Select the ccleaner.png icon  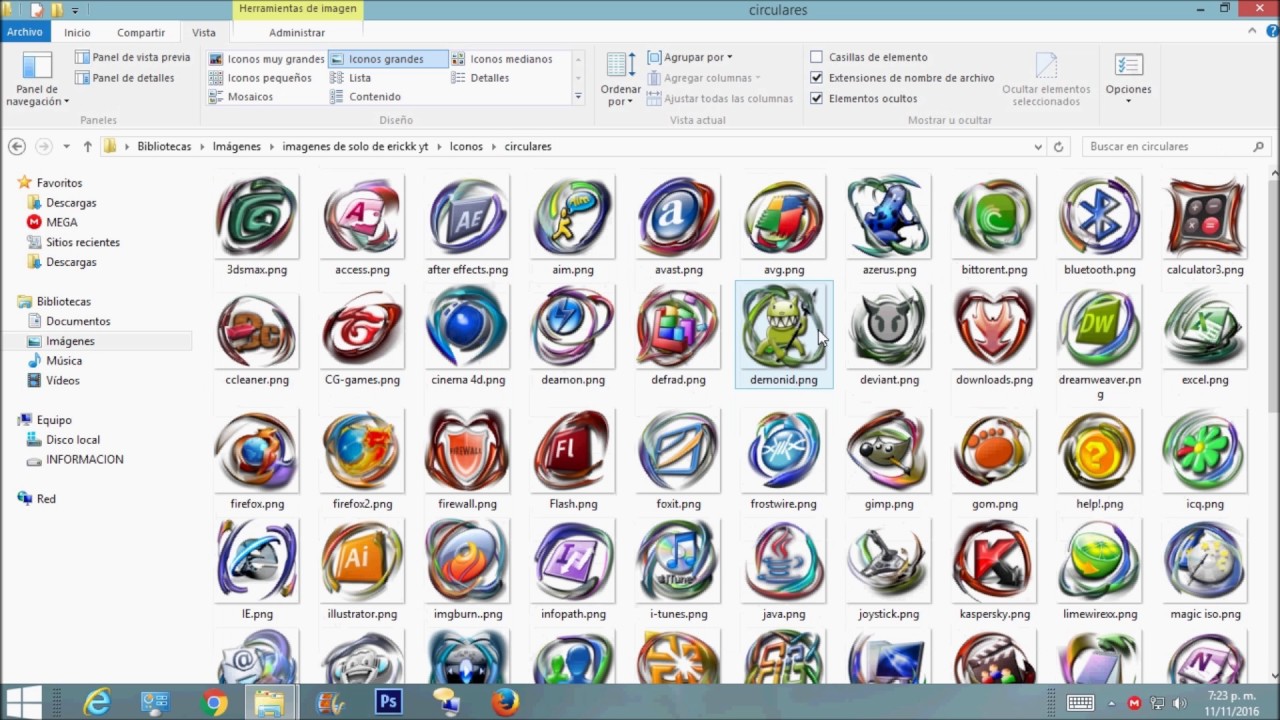[x=257, y=328]
